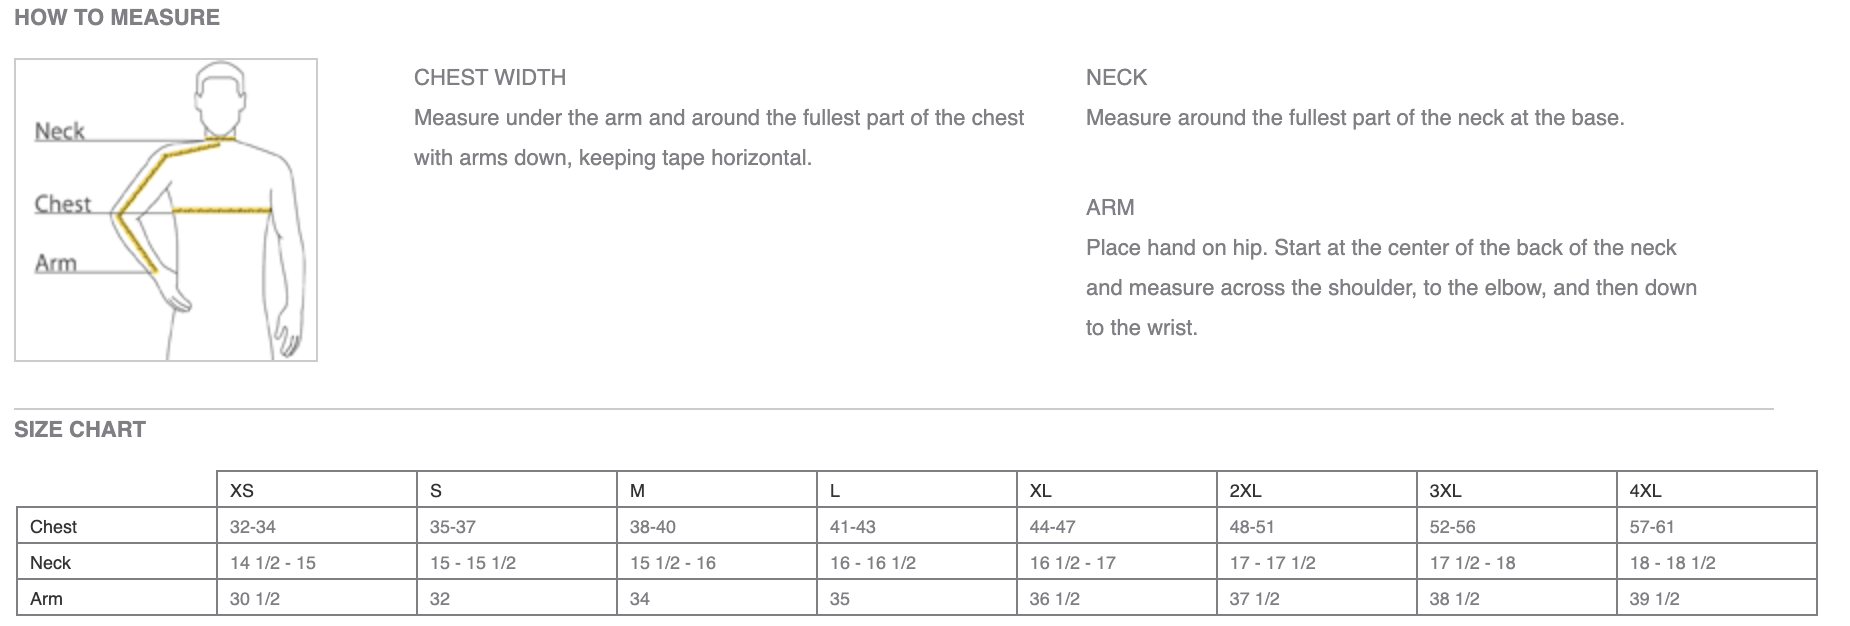Select arm measurement 38 1/2 cell

pos(1454,598)
